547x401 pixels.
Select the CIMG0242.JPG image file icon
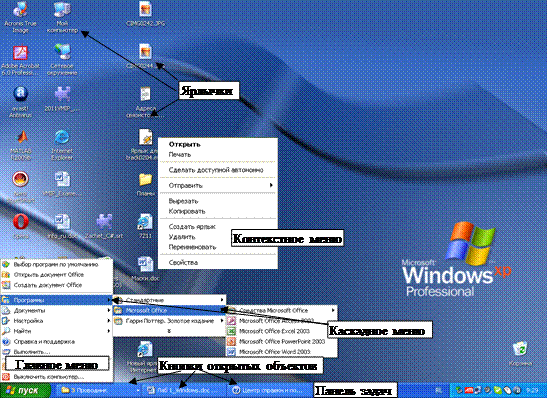(145, 10)
